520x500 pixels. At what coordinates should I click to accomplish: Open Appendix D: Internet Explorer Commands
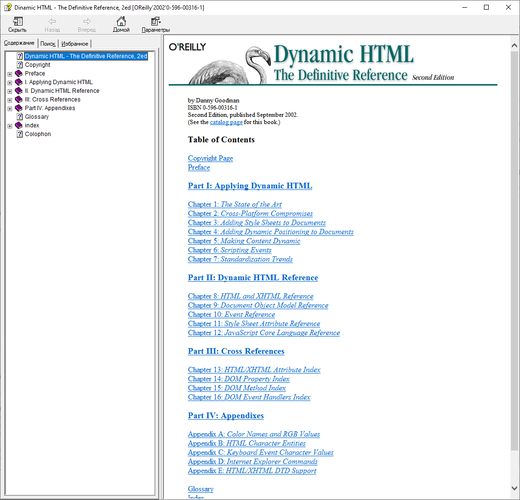[x=253, y=461]
